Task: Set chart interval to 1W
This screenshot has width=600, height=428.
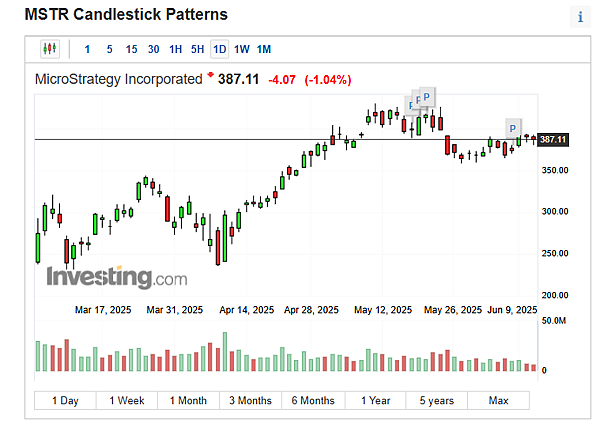Action: (242, 49)
